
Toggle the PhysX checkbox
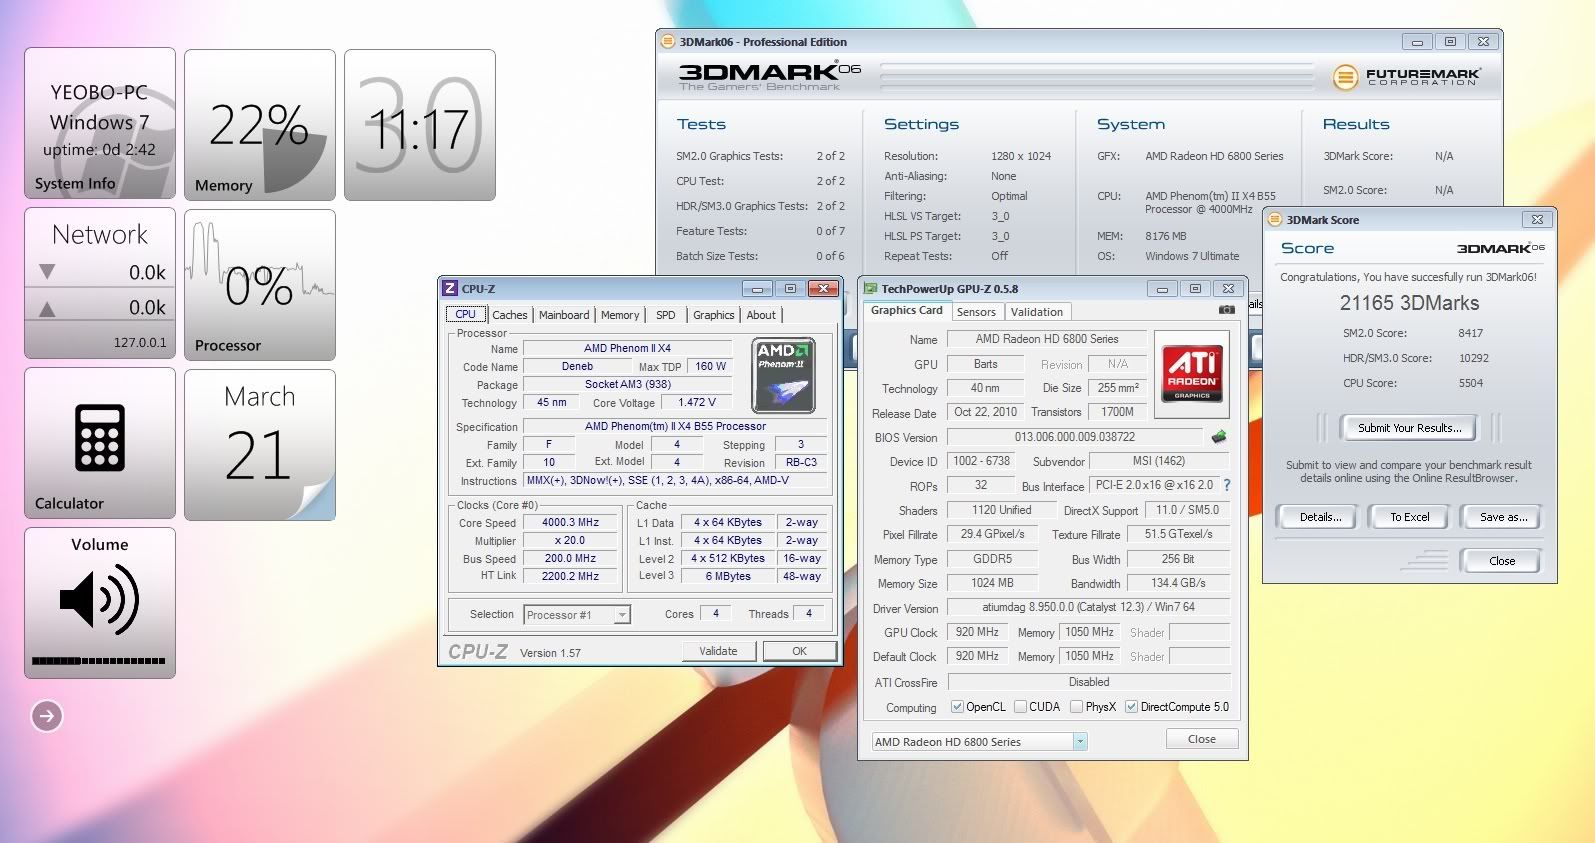point(1076,707)
